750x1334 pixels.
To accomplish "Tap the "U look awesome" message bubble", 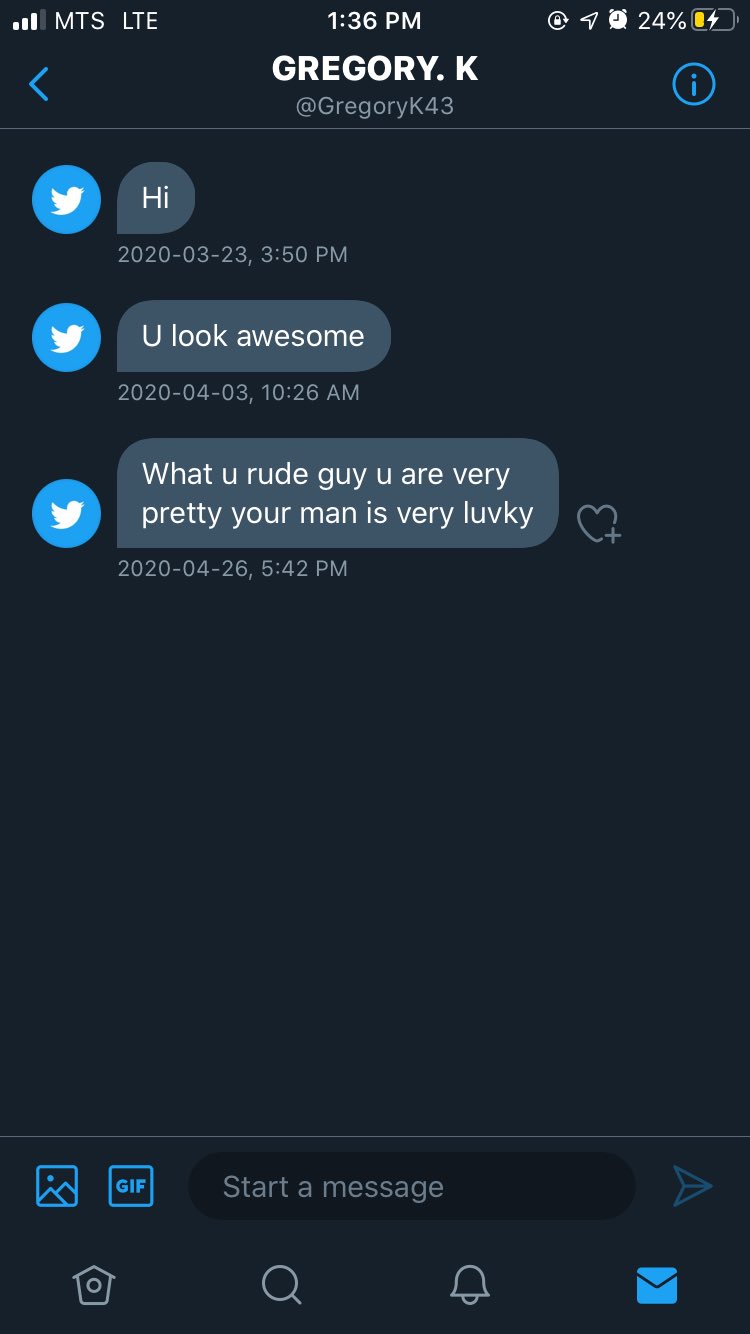I will [x=253, y=336].
